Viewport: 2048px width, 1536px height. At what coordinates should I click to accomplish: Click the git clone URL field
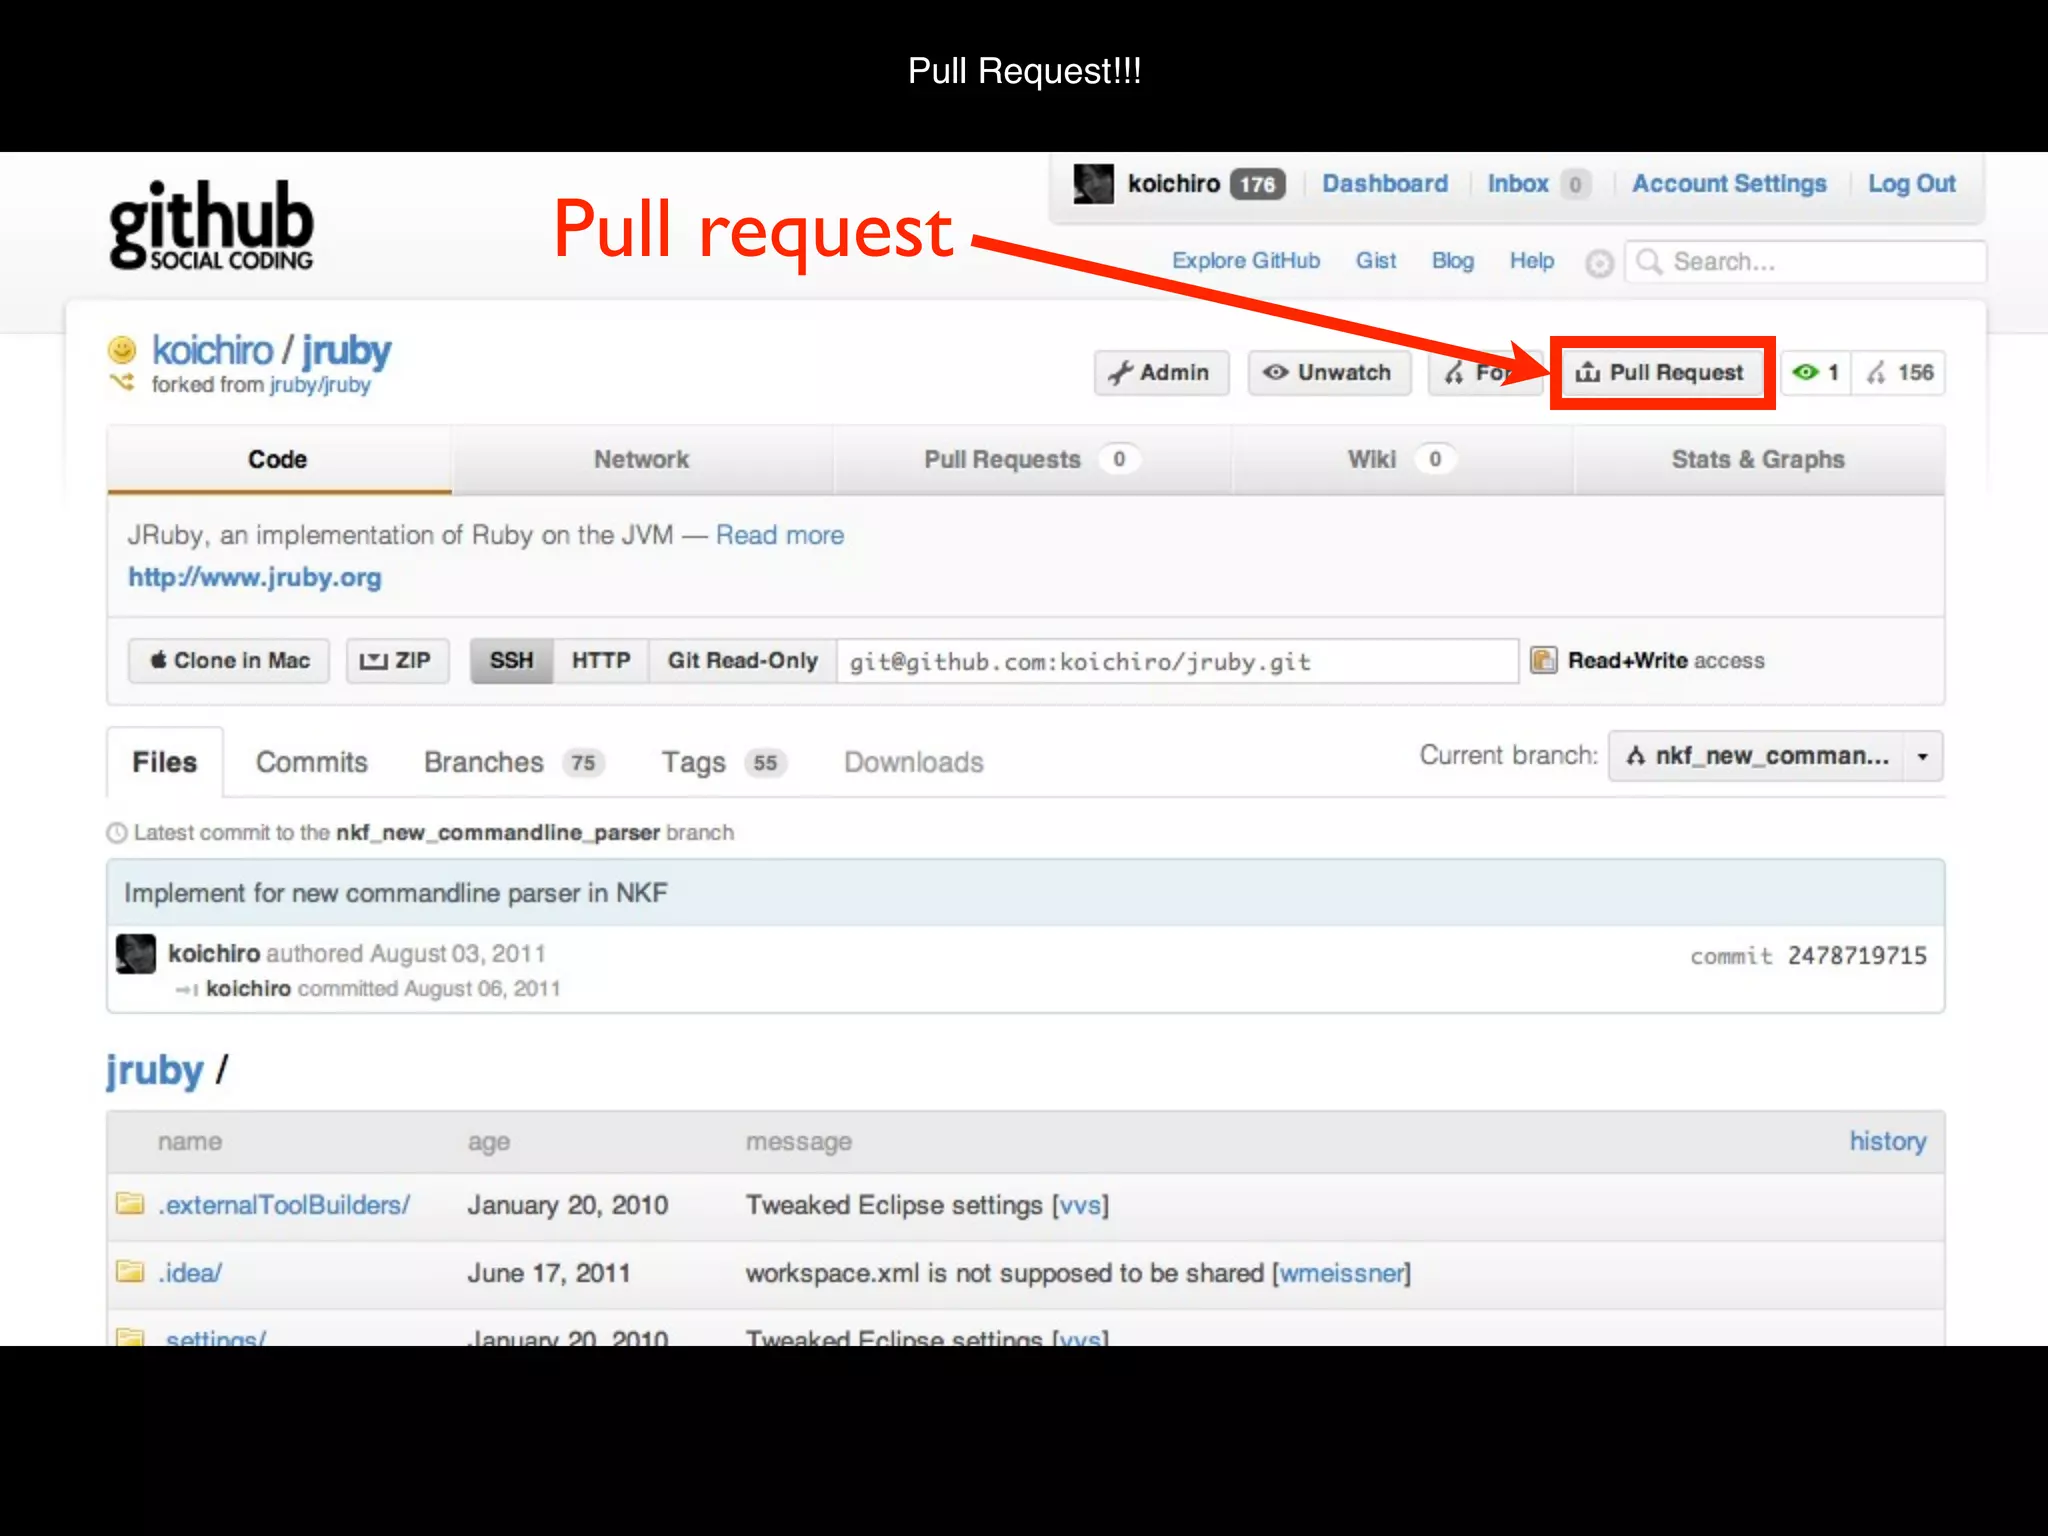1177,661
